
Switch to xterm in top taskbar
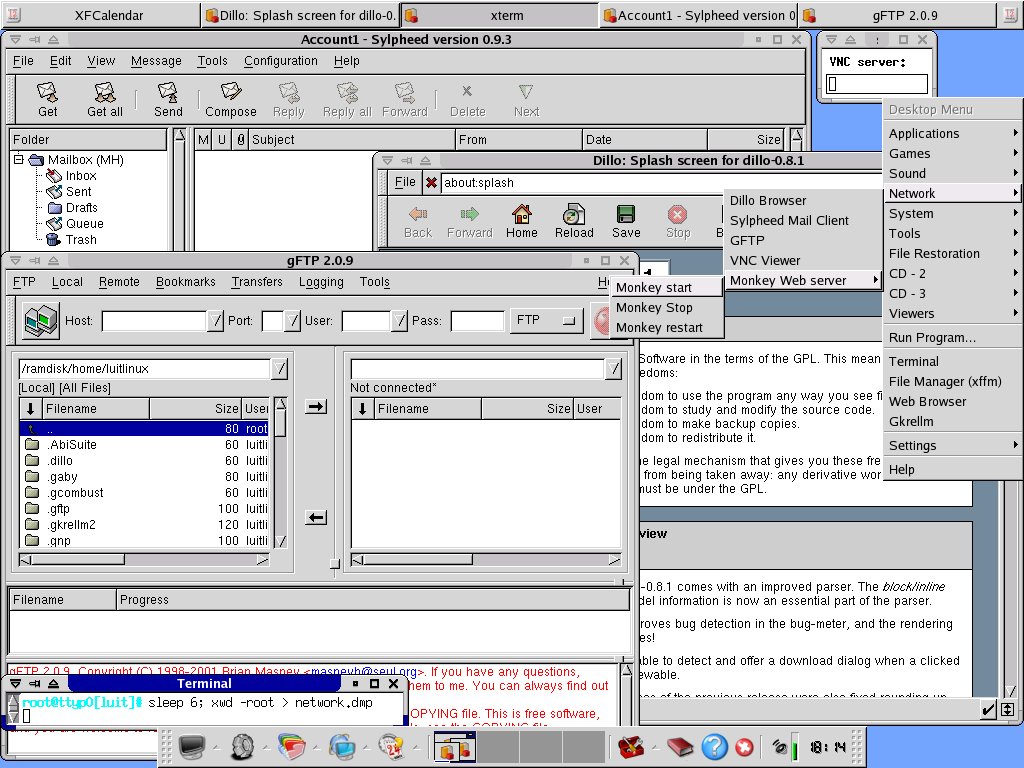click(500, 15)
